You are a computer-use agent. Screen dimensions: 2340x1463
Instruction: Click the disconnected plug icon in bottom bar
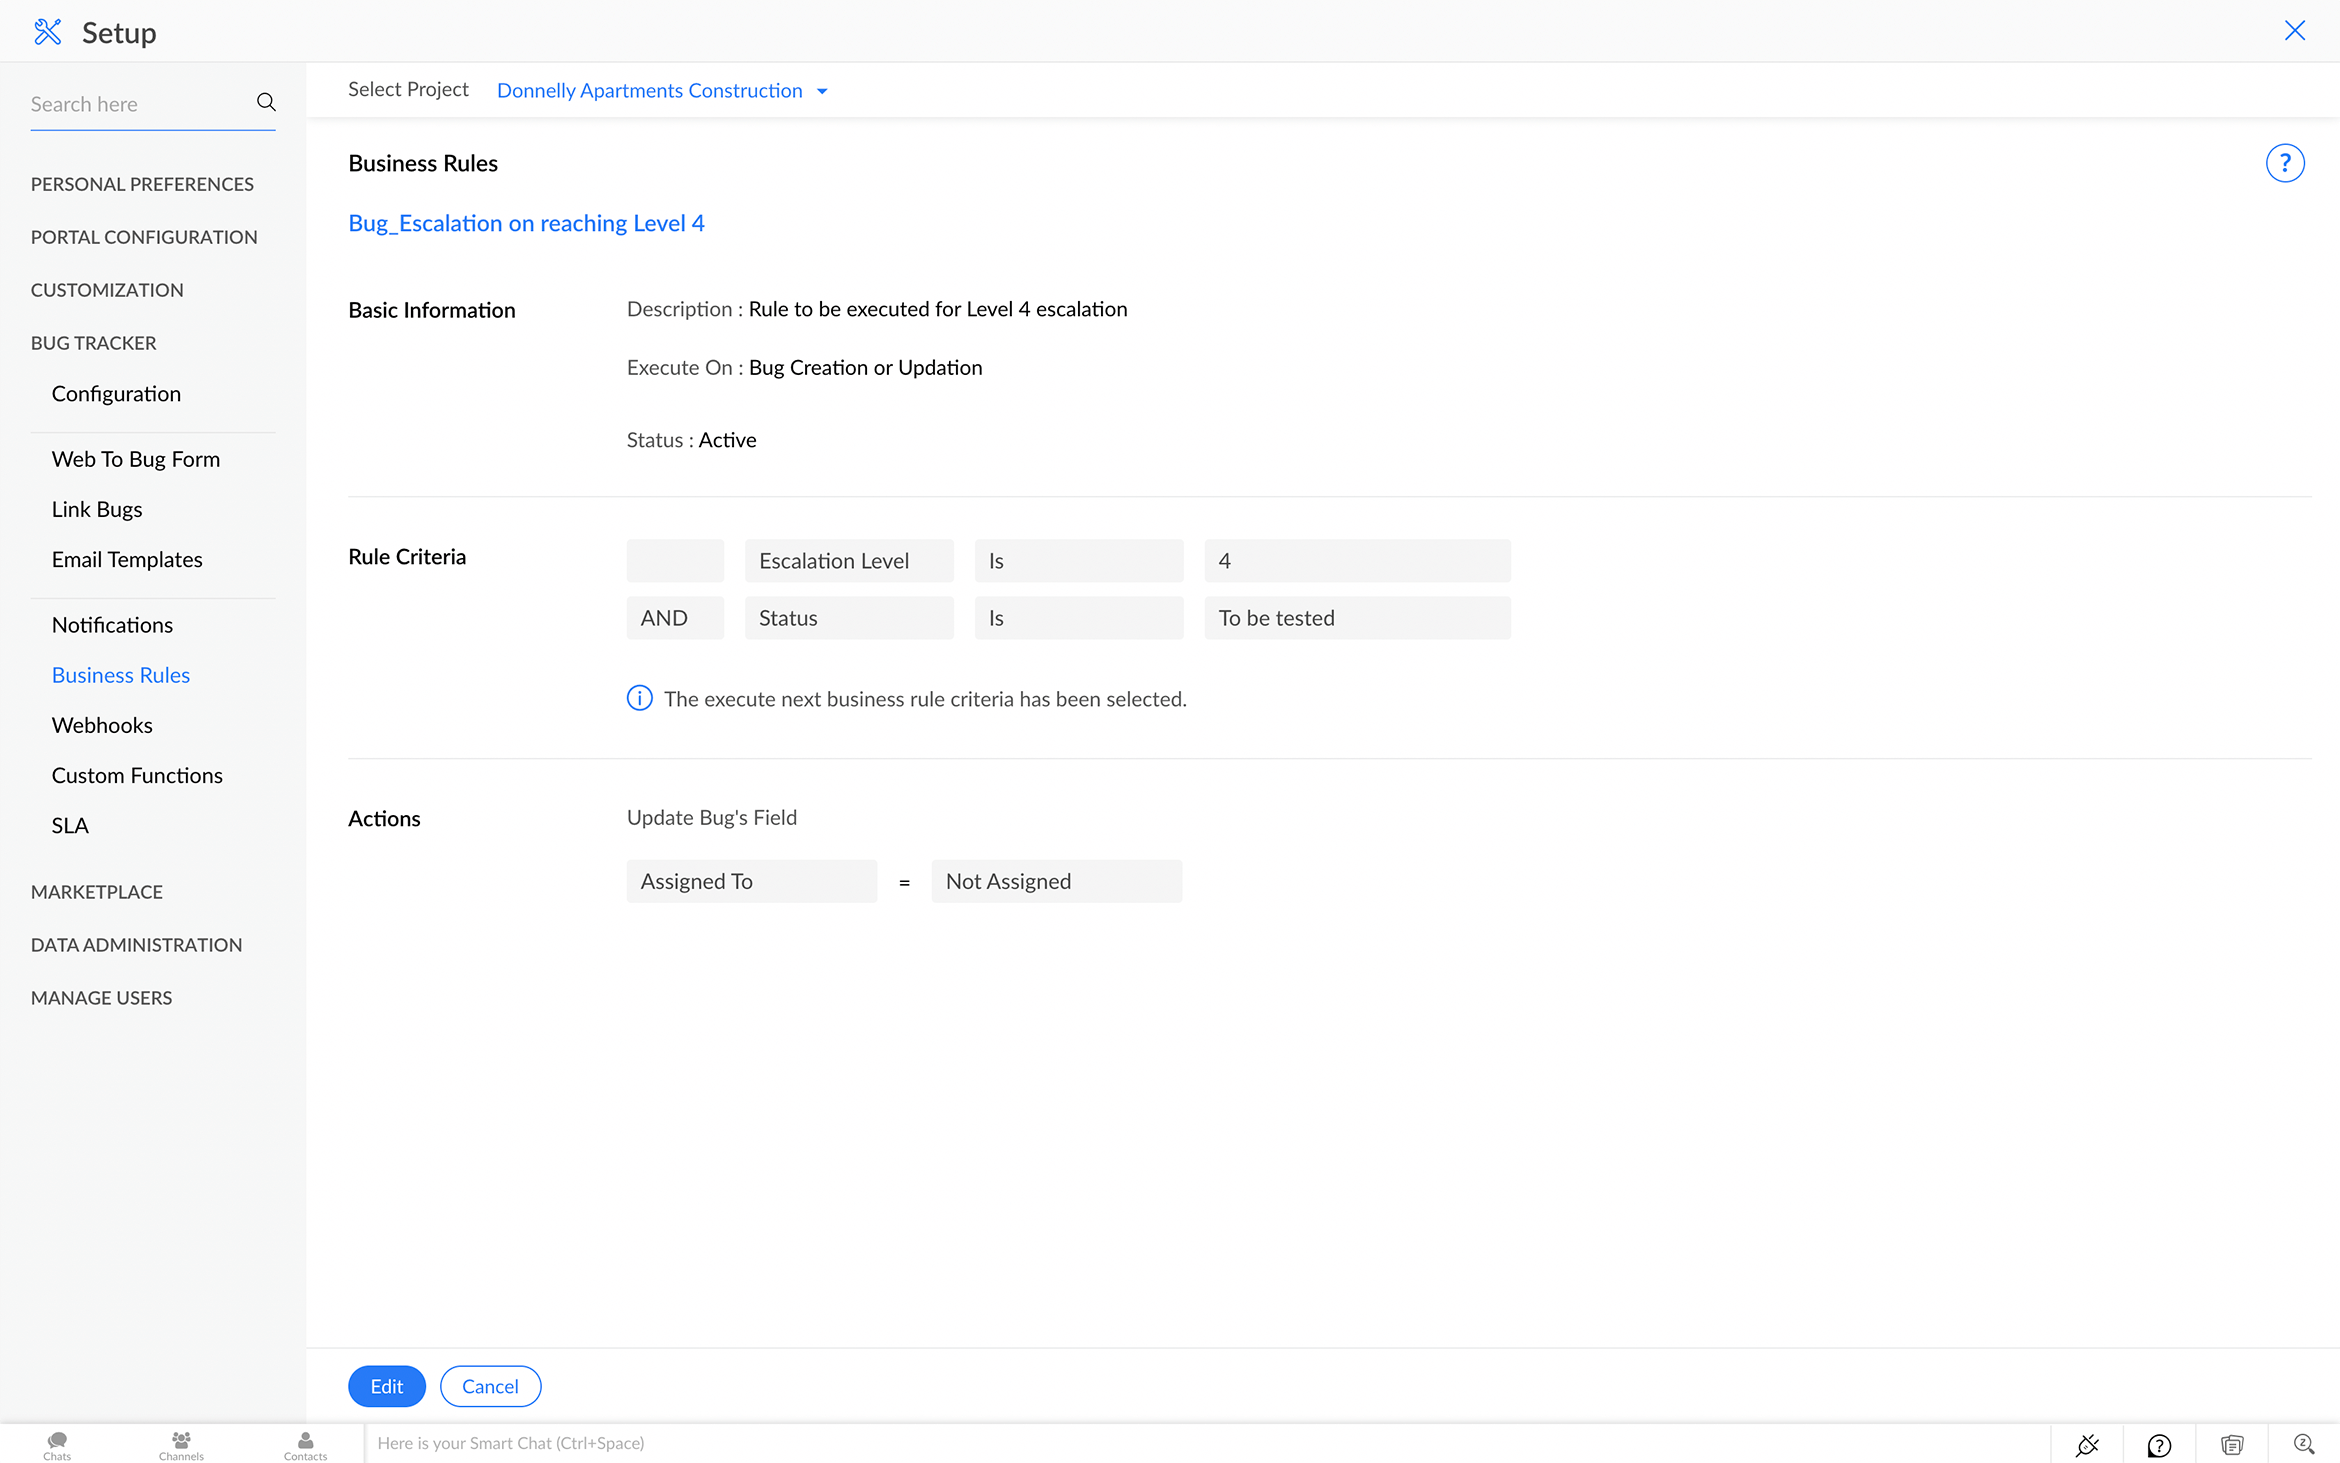pyautogui.click(x=2088, y=1444)
